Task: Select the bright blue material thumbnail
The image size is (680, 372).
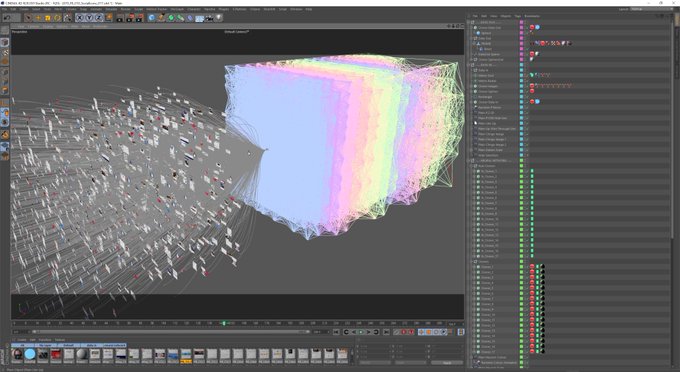Action: (x=30, y=354)
